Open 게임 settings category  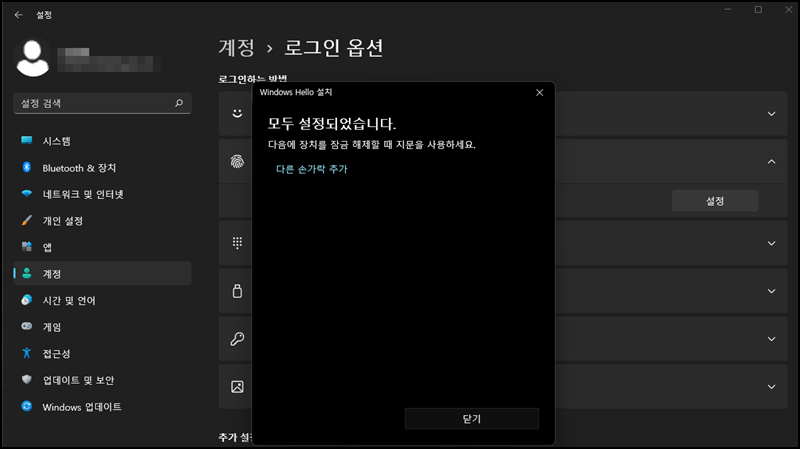pyautogui.click(x=102, y=327)
